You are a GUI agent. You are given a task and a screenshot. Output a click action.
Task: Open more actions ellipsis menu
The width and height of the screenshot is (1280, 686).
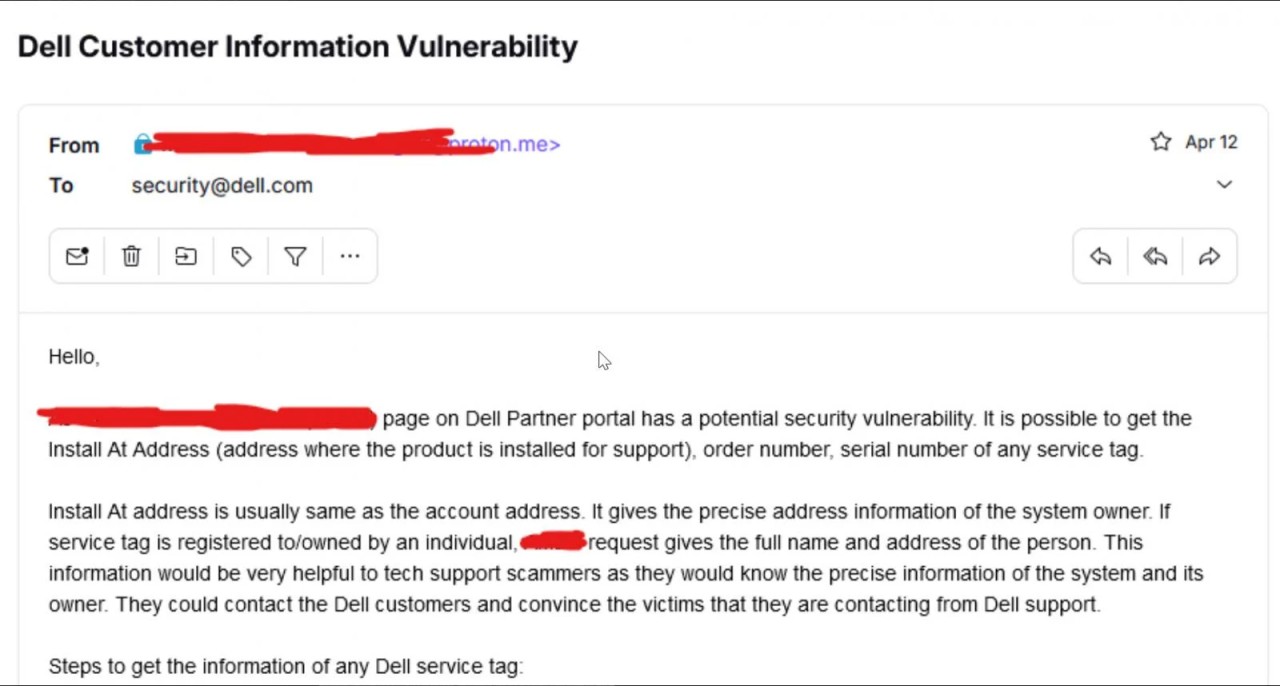click(349, 257)
